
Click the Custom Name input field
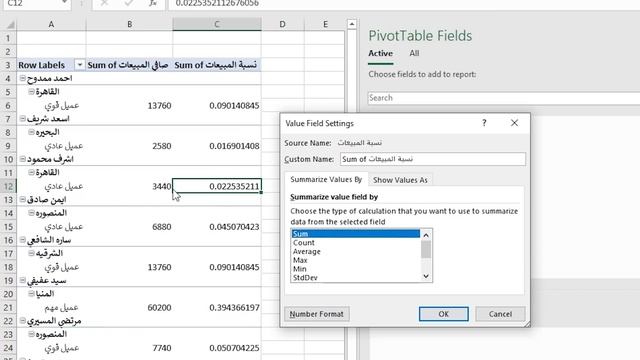tap(433, 159)
